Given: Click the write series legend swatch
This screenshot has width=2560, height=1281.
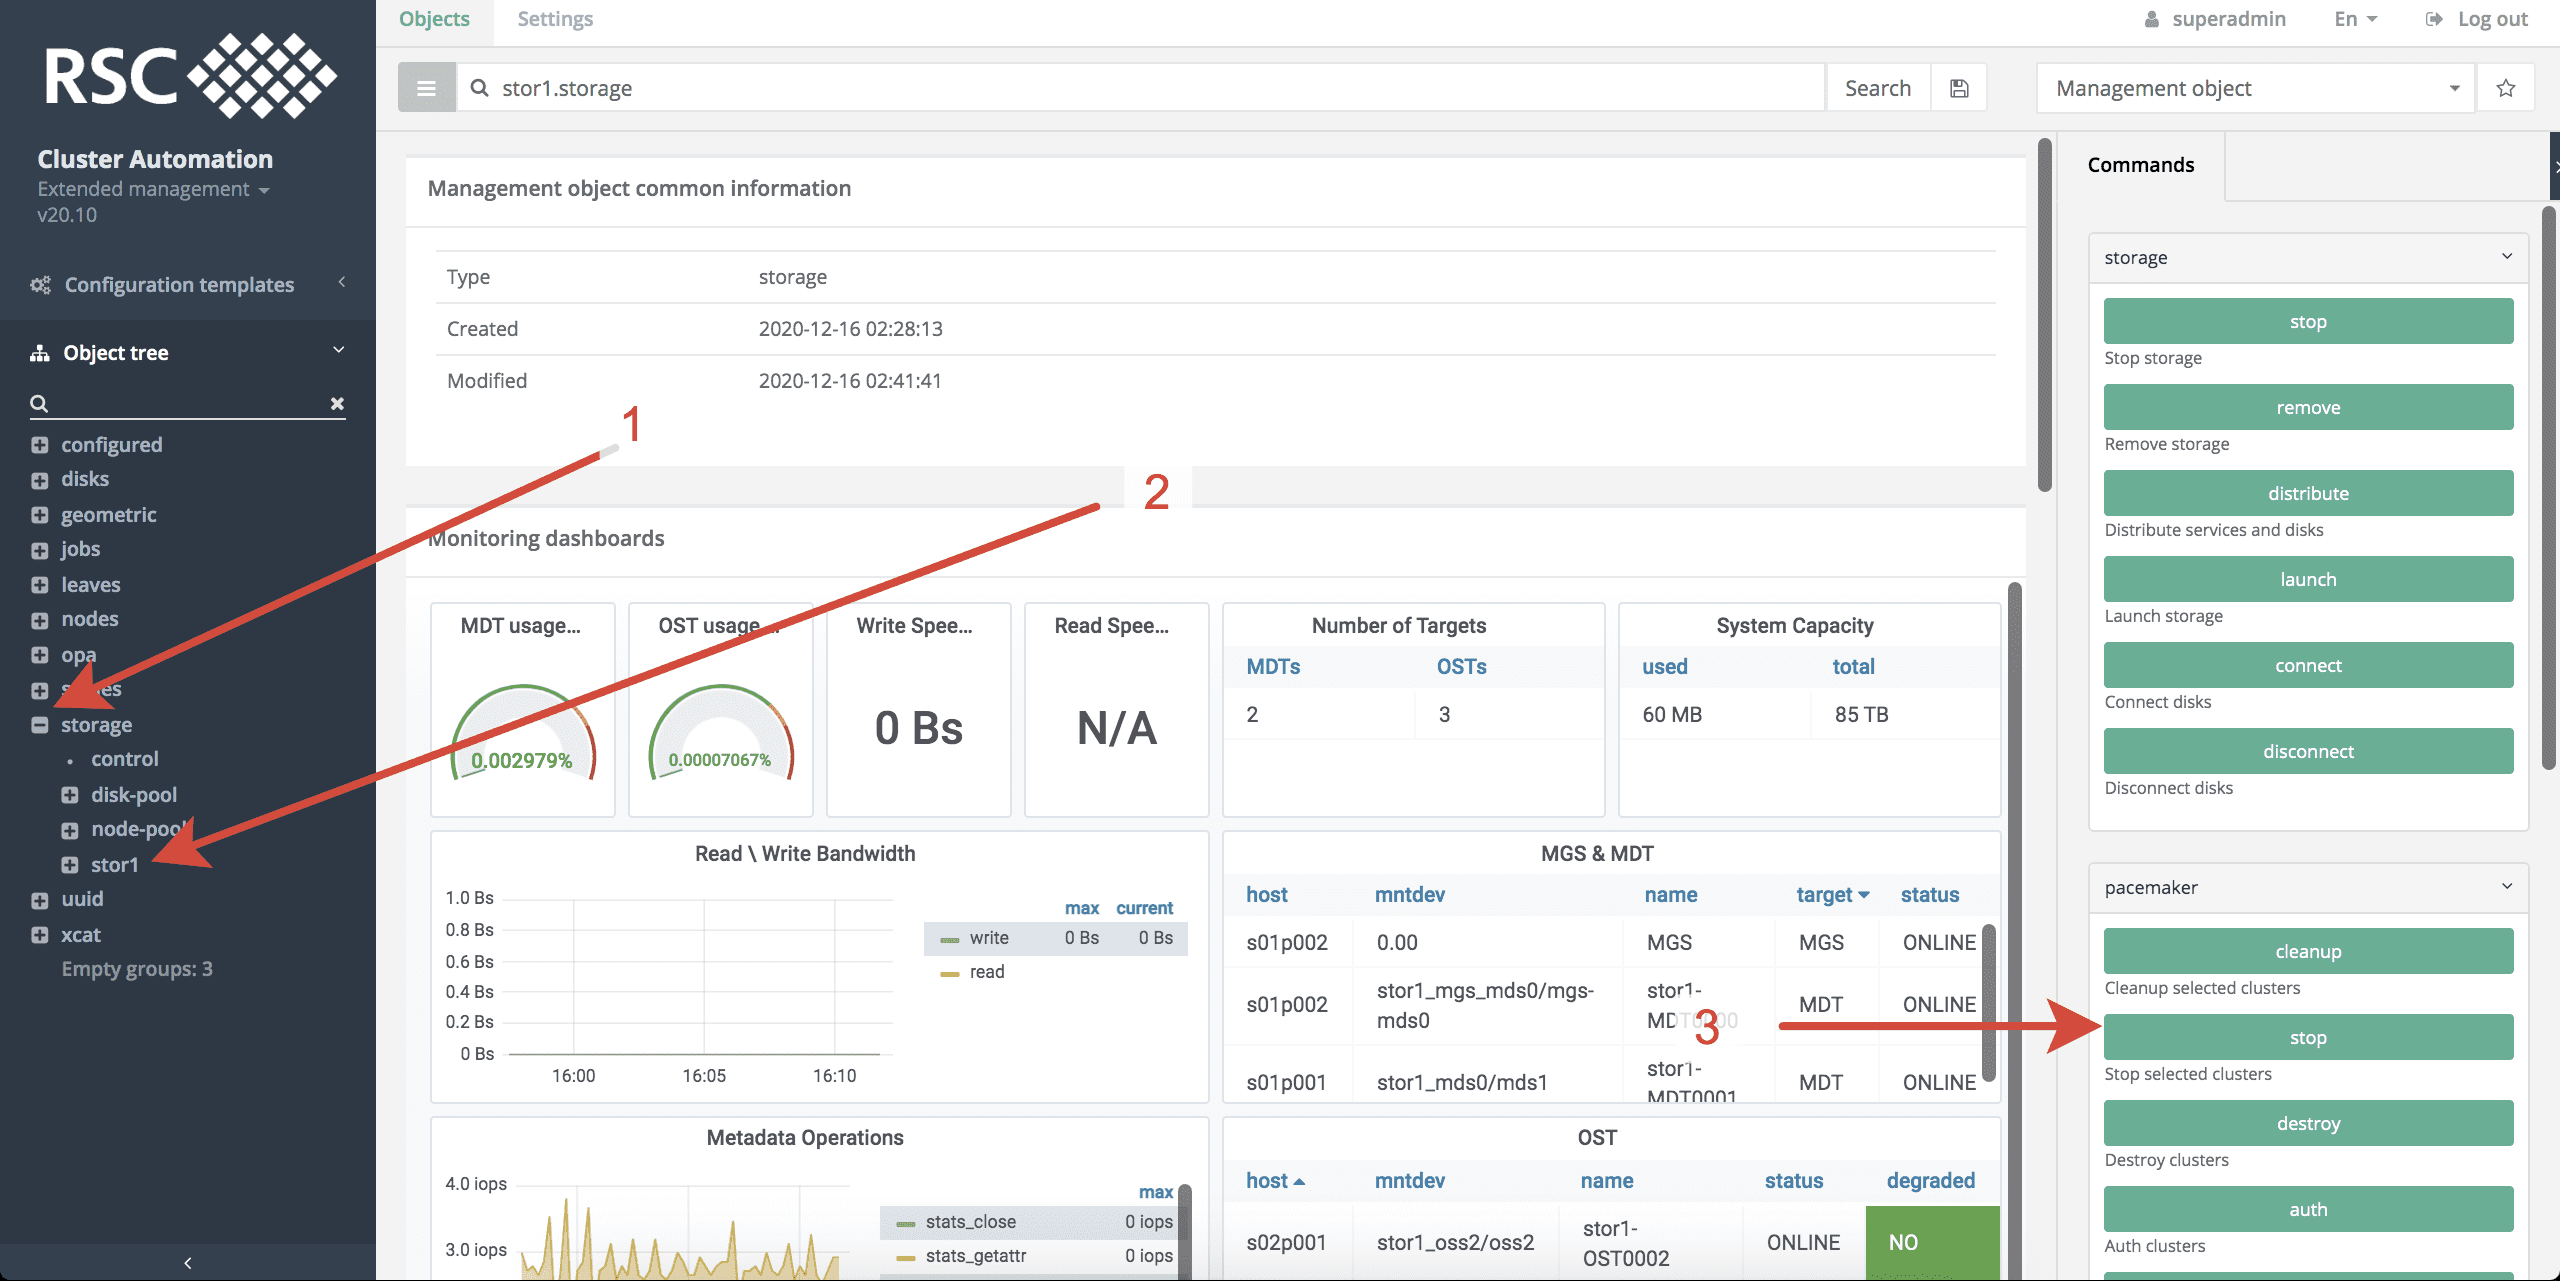Looking at the screenshot, I should click(x=949, y=939).
